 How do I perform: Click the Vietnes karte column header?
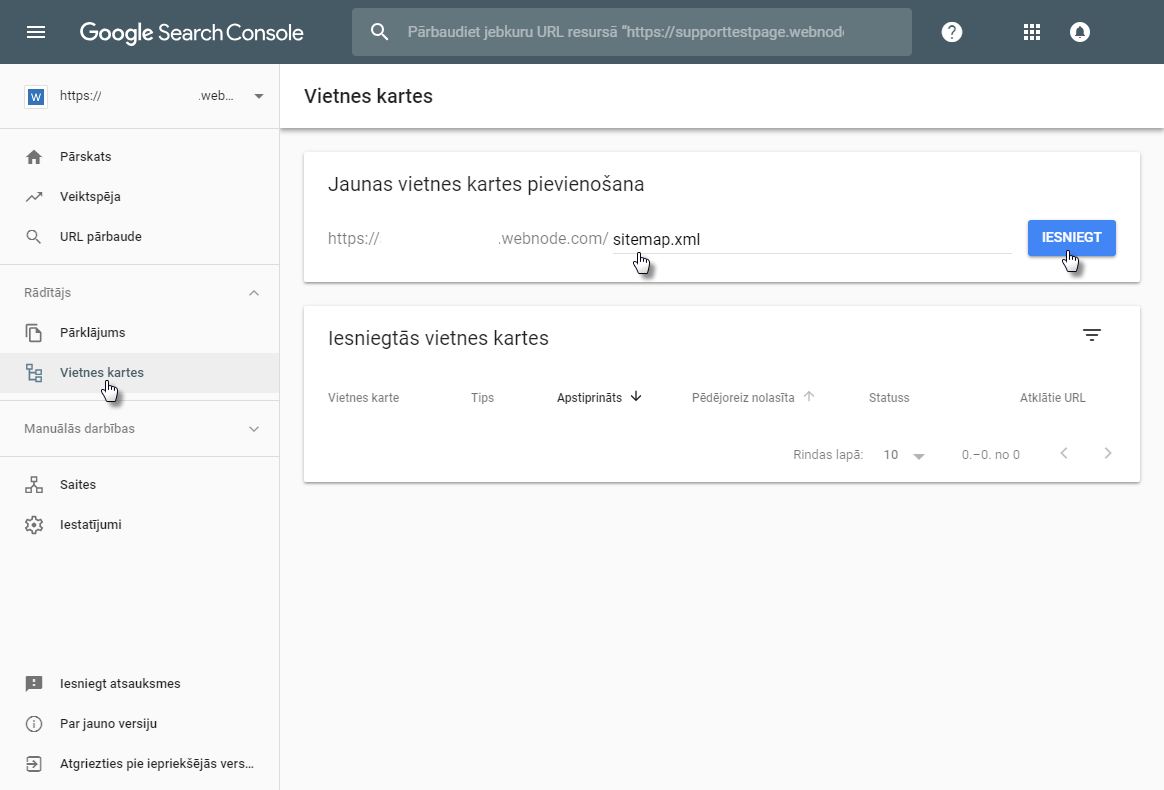pos(364,398)
